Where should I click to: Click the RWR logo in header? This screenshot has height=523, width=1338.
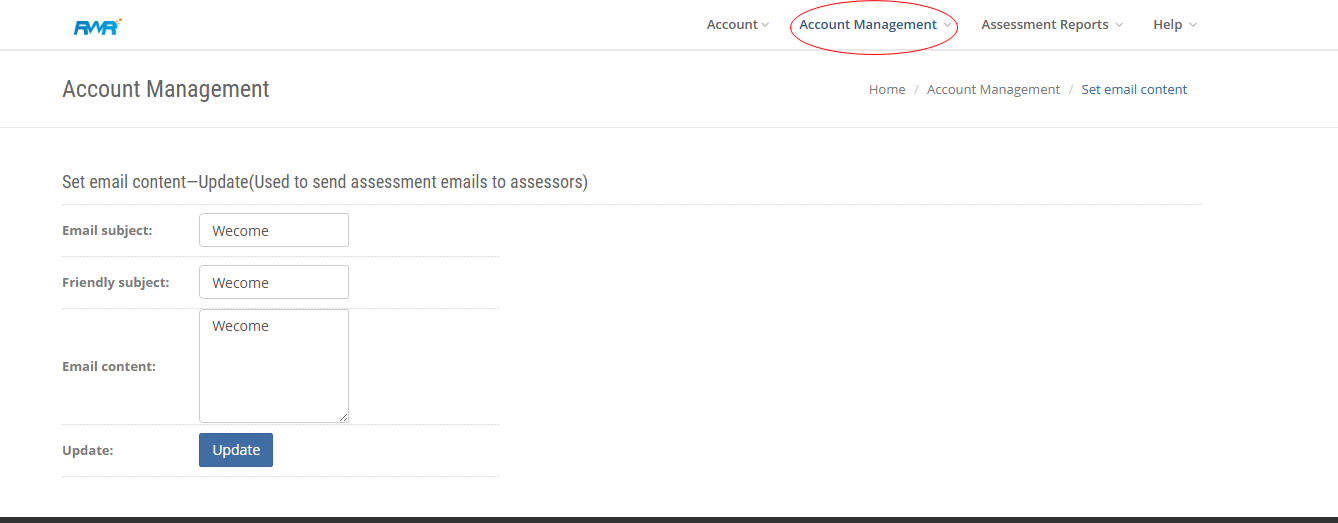pos(97,27)
